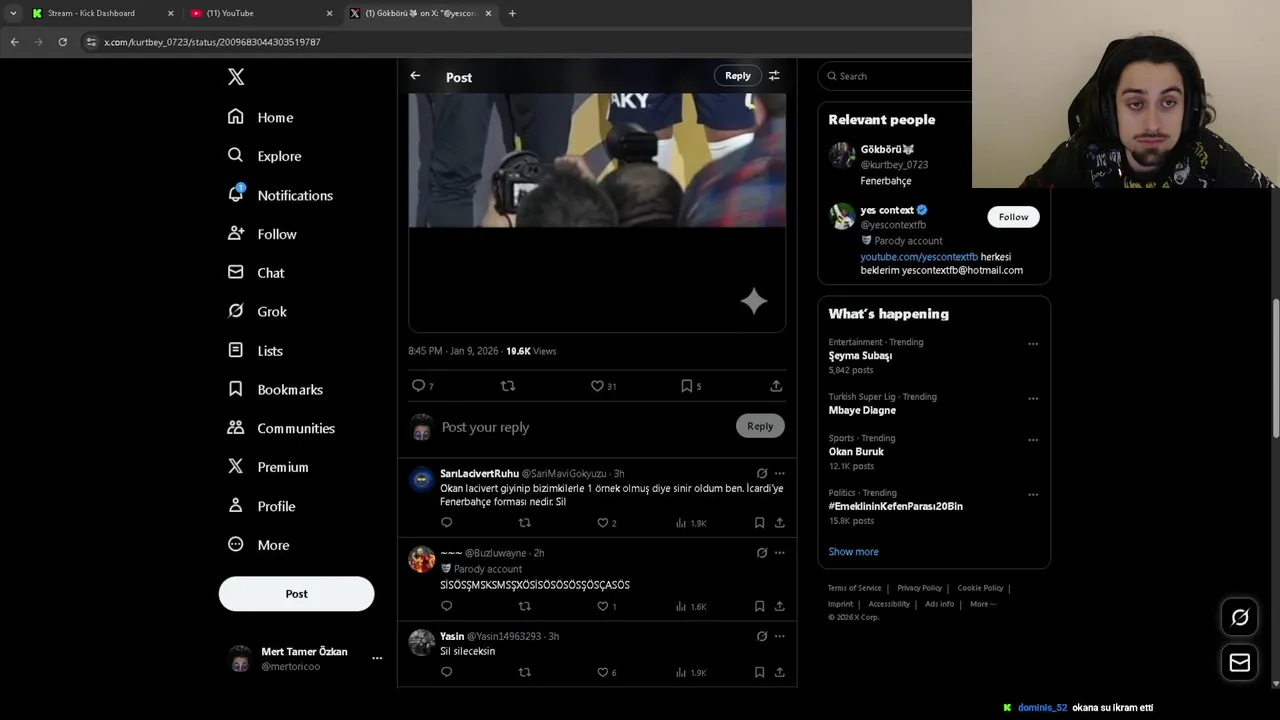Switch to the Stream - Kick Dashboard tab
The image size is (1280, 720).
coord(100,13)
